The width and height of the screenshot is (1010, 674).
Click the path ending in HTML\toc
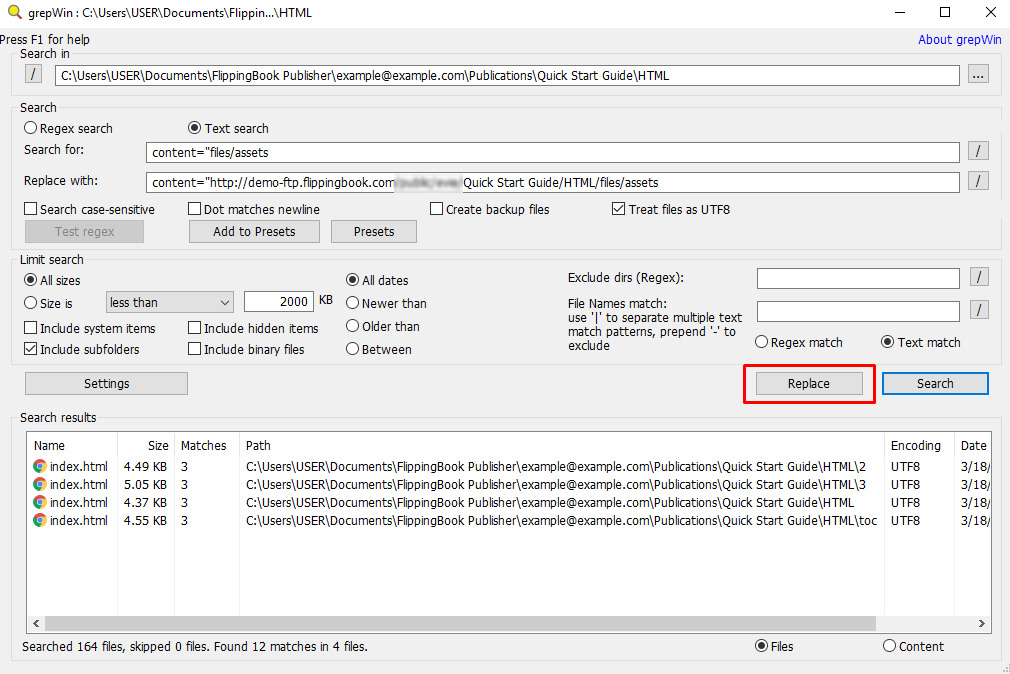[x=561, y=521]
